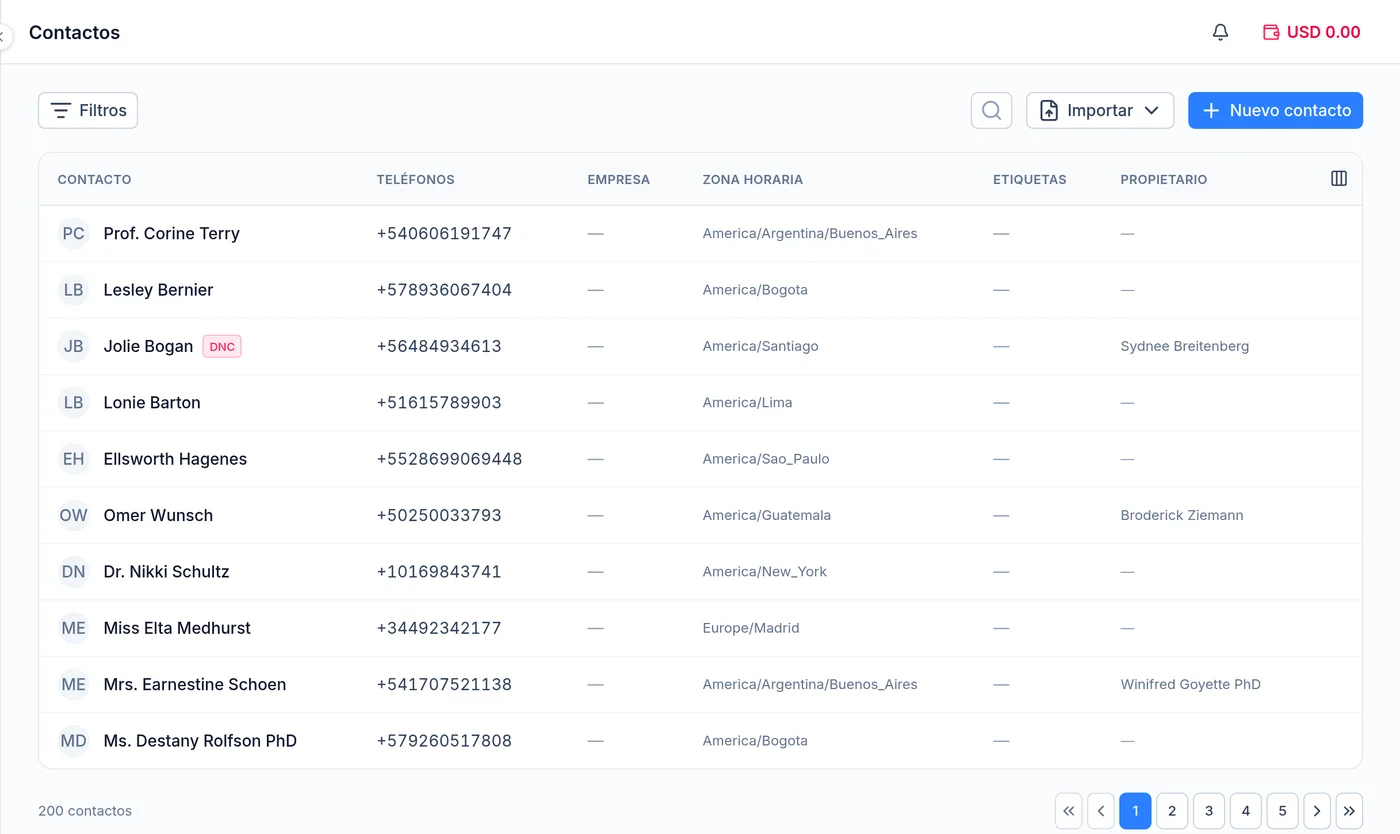Click owner Broderick Ziemann

(x=1182, y=515)
